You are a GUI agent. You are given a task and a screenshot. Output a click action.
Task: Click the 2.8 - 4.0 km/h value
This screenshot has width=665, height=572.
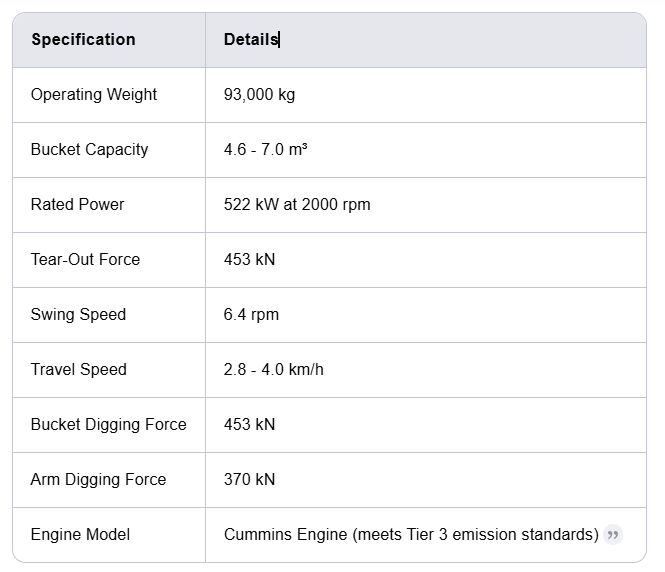coord(274,369)
